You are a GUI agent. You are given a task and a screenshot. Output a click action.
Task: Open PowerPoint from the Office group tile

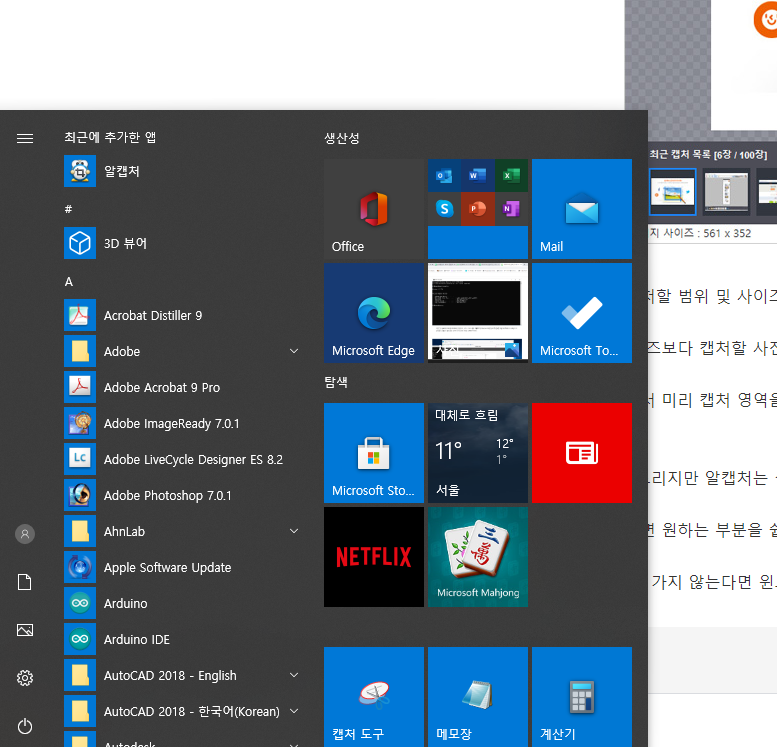coord(478,209)
